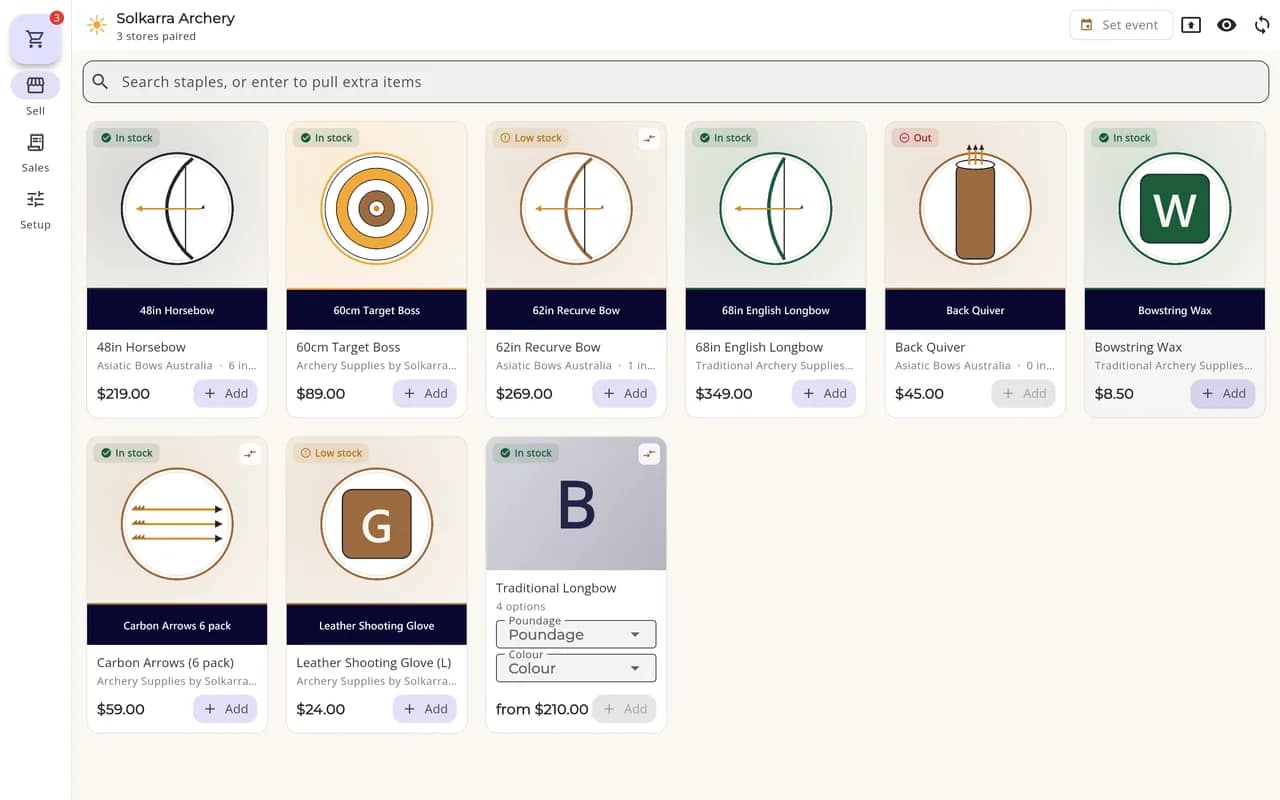
Task: Click the In stock badge on Traditional Longbow
Action: coord(526,453)
